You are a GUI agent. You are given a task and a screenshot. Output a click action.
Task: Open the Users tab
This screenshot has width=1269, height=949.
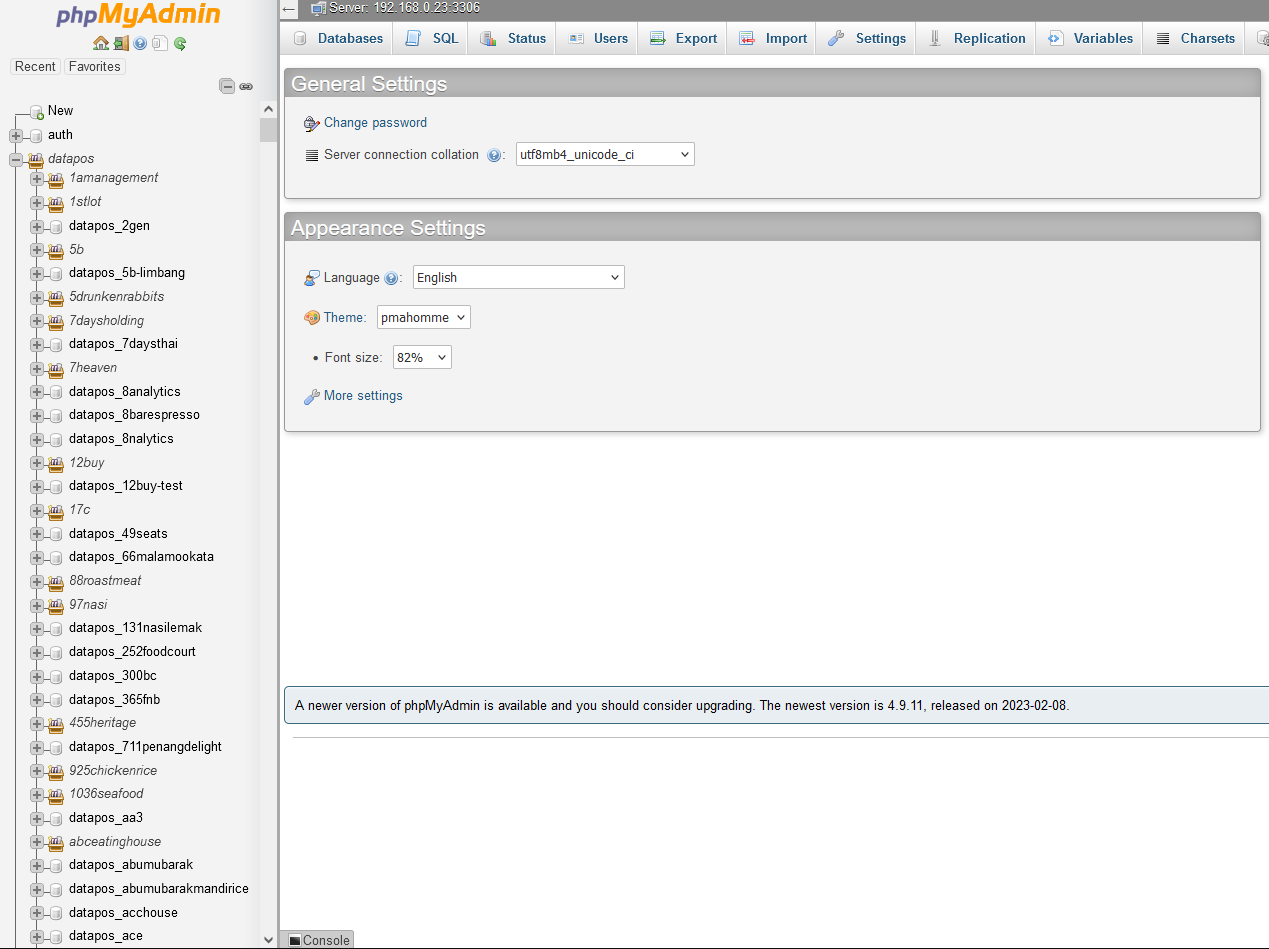pyautogui.click(x=598, y=38)
